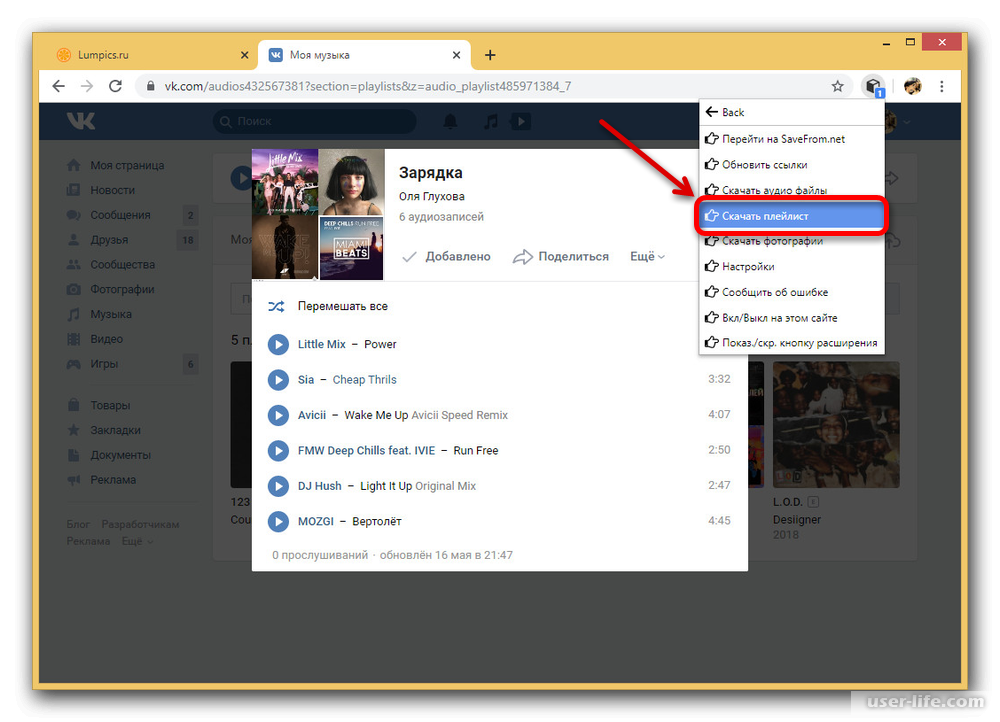The height and width of the screenshot is (722, 1000).
Task: Select Обновить ссылки in the extension menu
Action: (791, 165)
